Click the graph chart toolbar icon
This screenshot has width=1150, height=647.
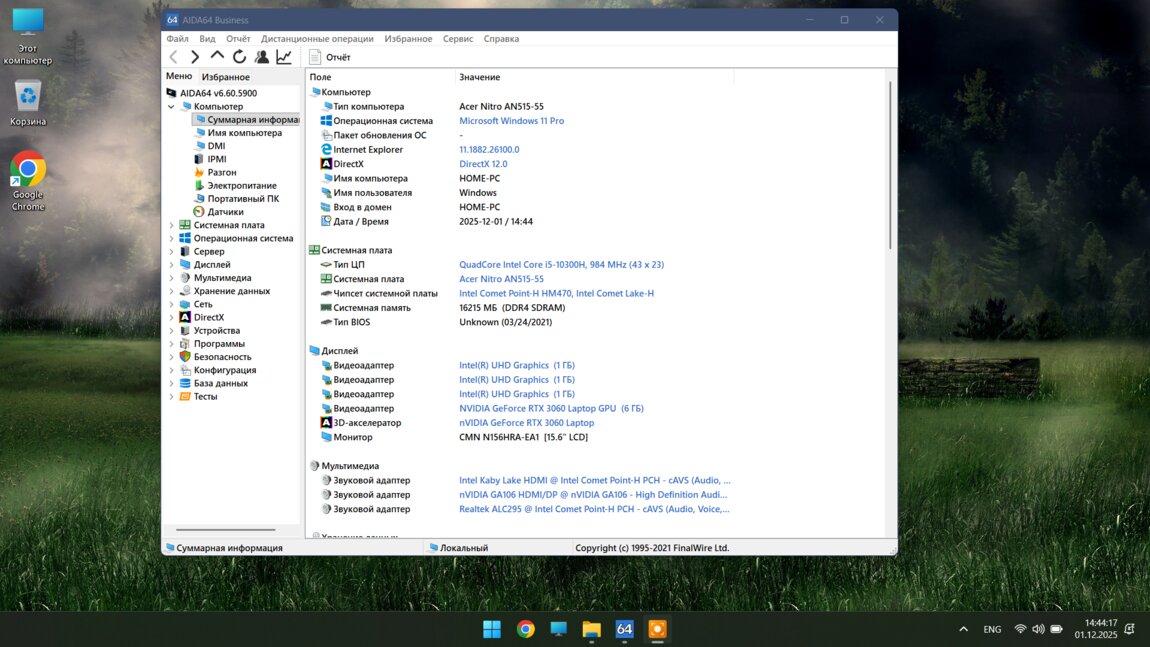click(284, 57)
